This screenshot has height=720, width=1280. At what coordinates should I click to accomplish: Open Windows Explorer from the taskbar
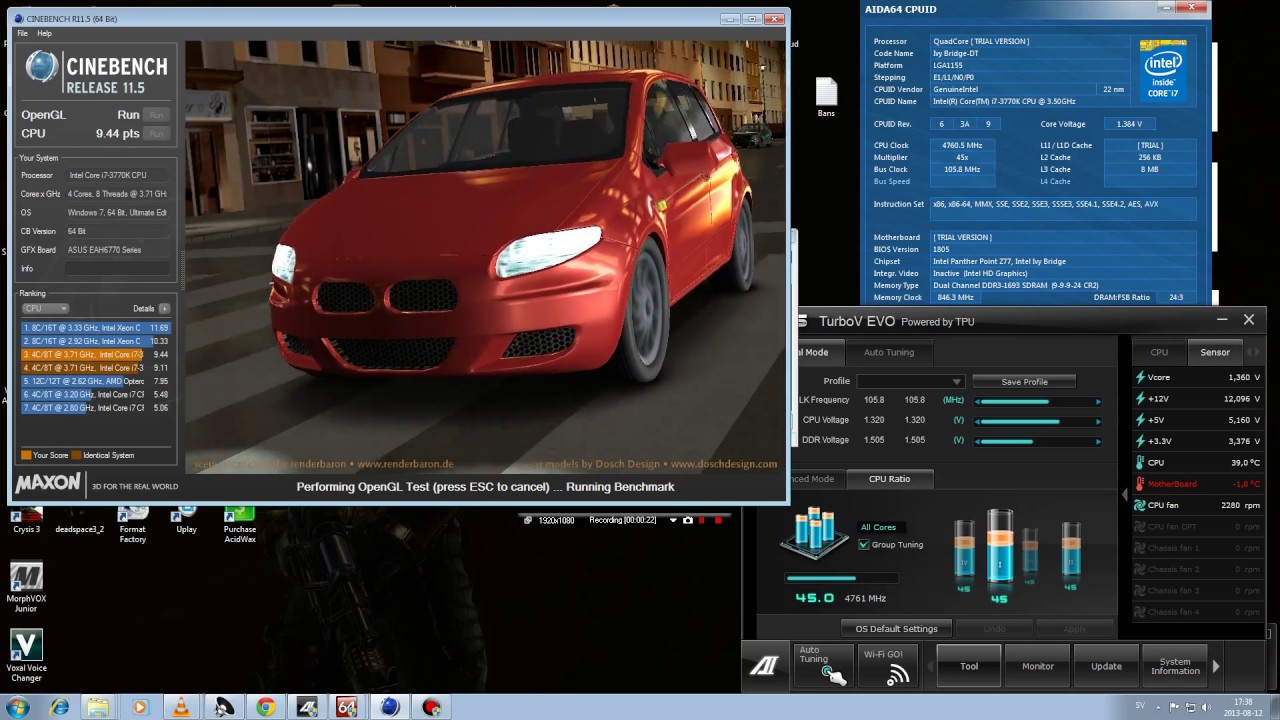98,707
